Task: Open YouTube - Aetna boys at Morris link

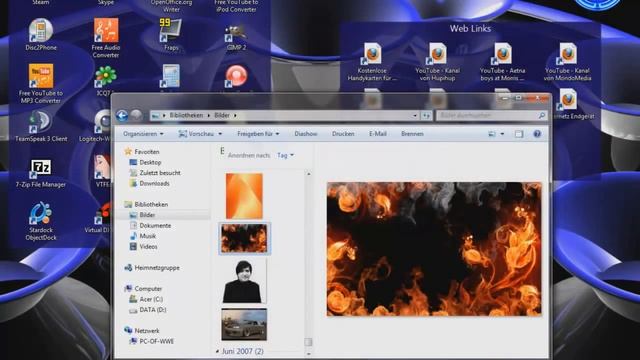Action: click(502, 62)
